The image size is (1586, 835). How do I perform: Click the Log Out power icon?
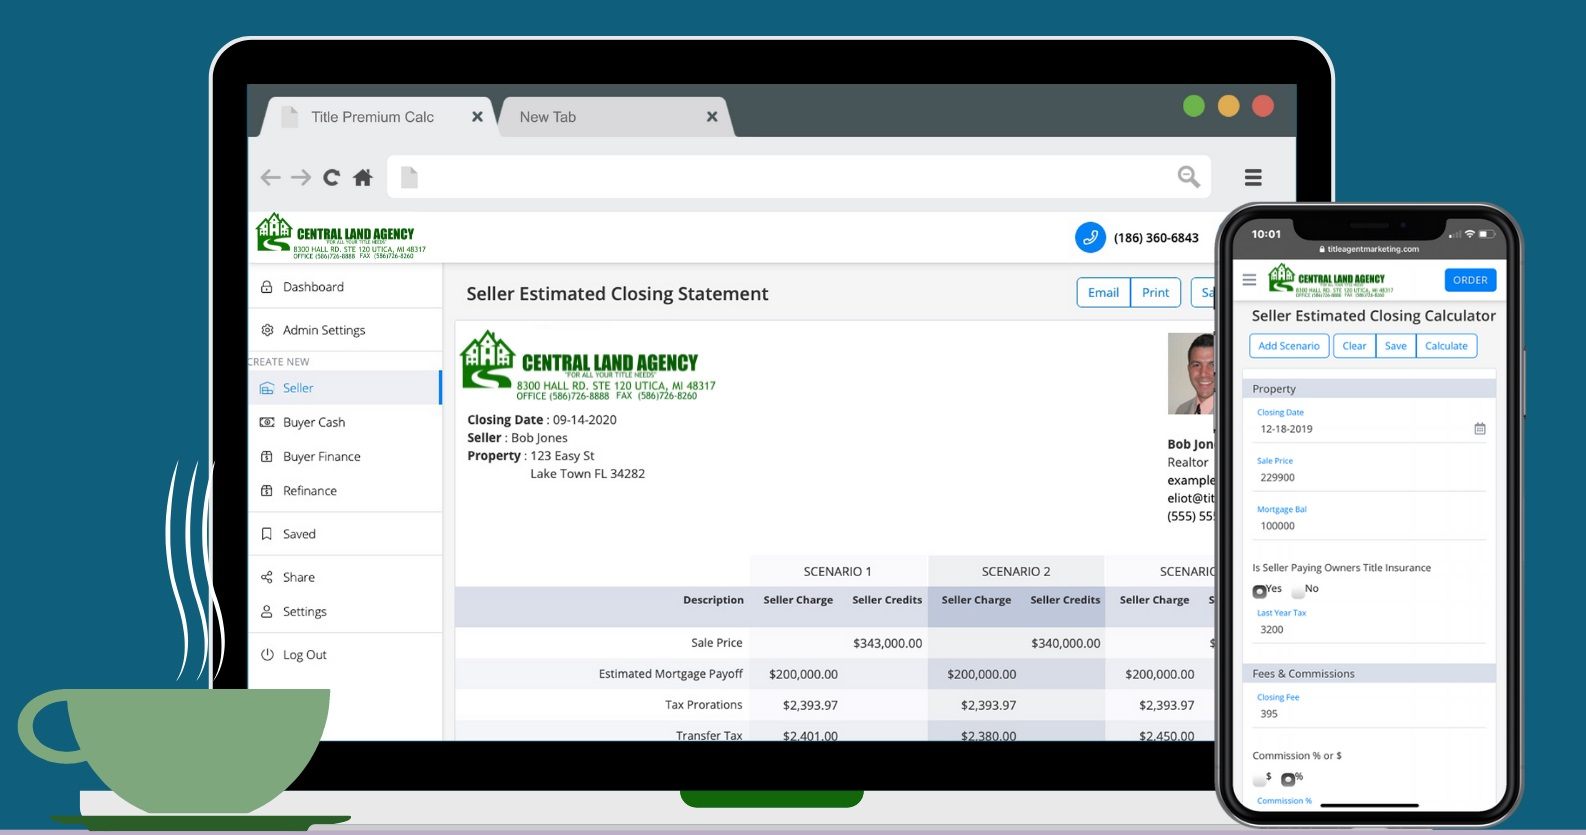click(x=267, y=655)
